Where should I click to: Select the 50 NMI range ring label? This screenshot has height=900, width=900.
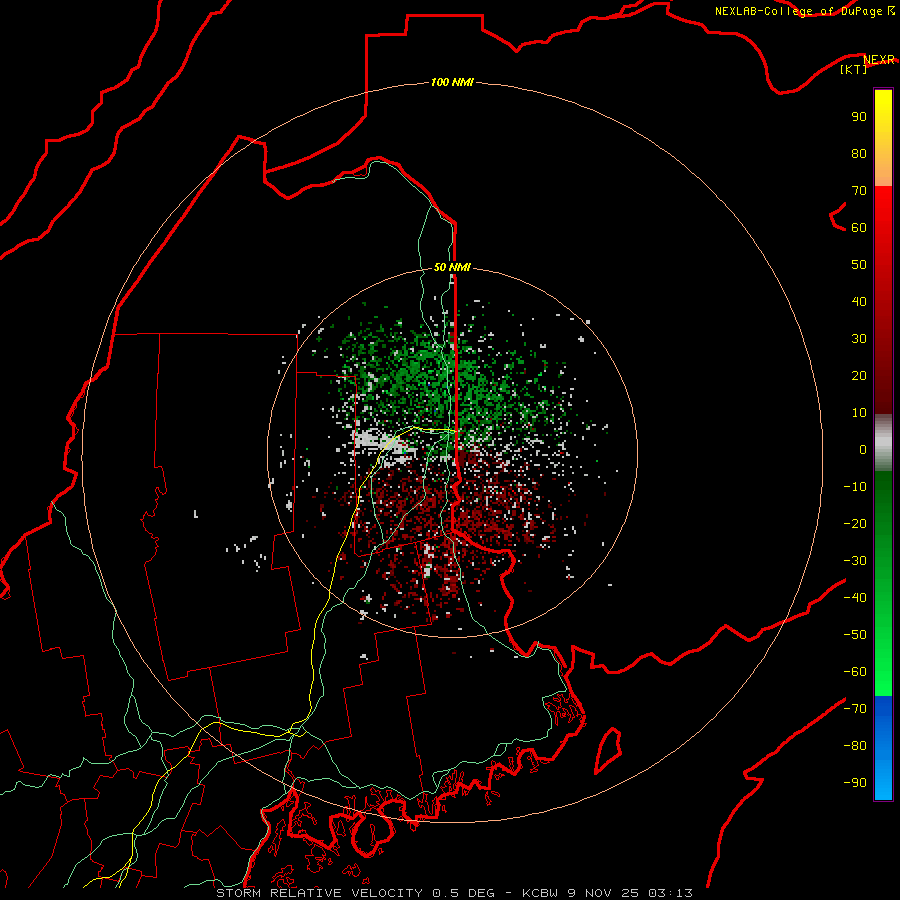tap(452, 267)
